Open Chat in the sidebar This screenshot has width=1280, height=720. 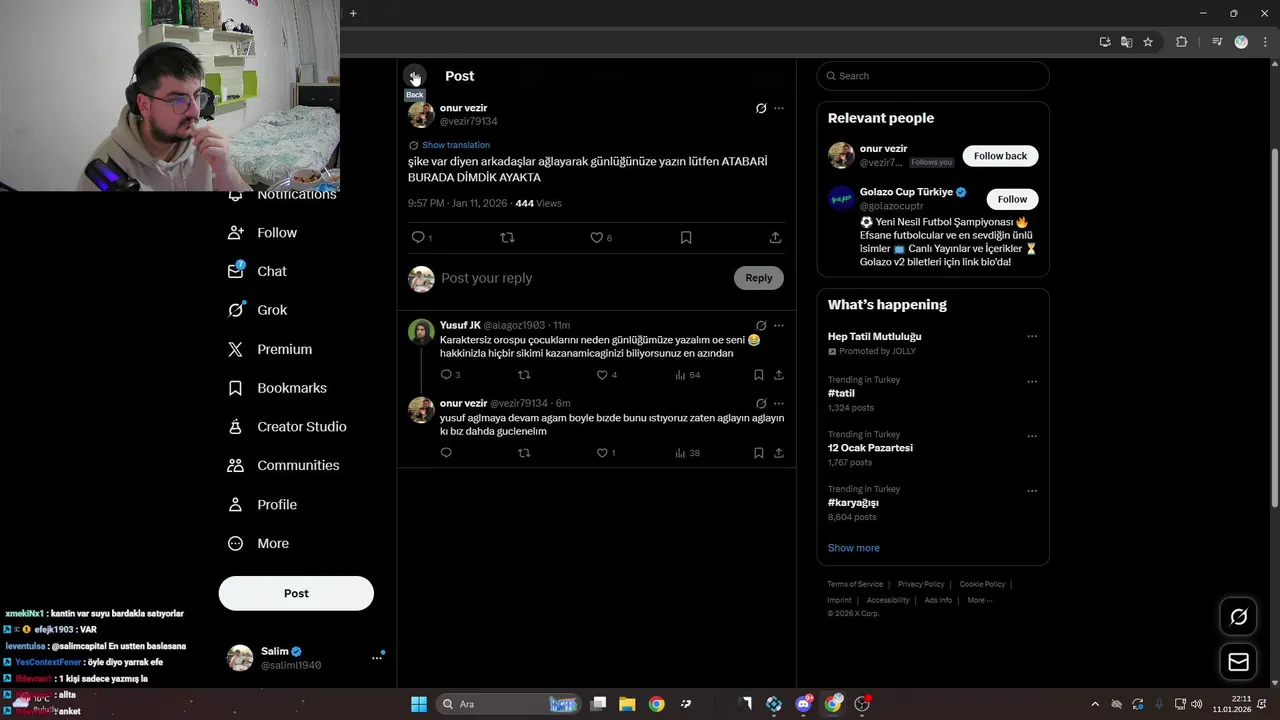257,271
